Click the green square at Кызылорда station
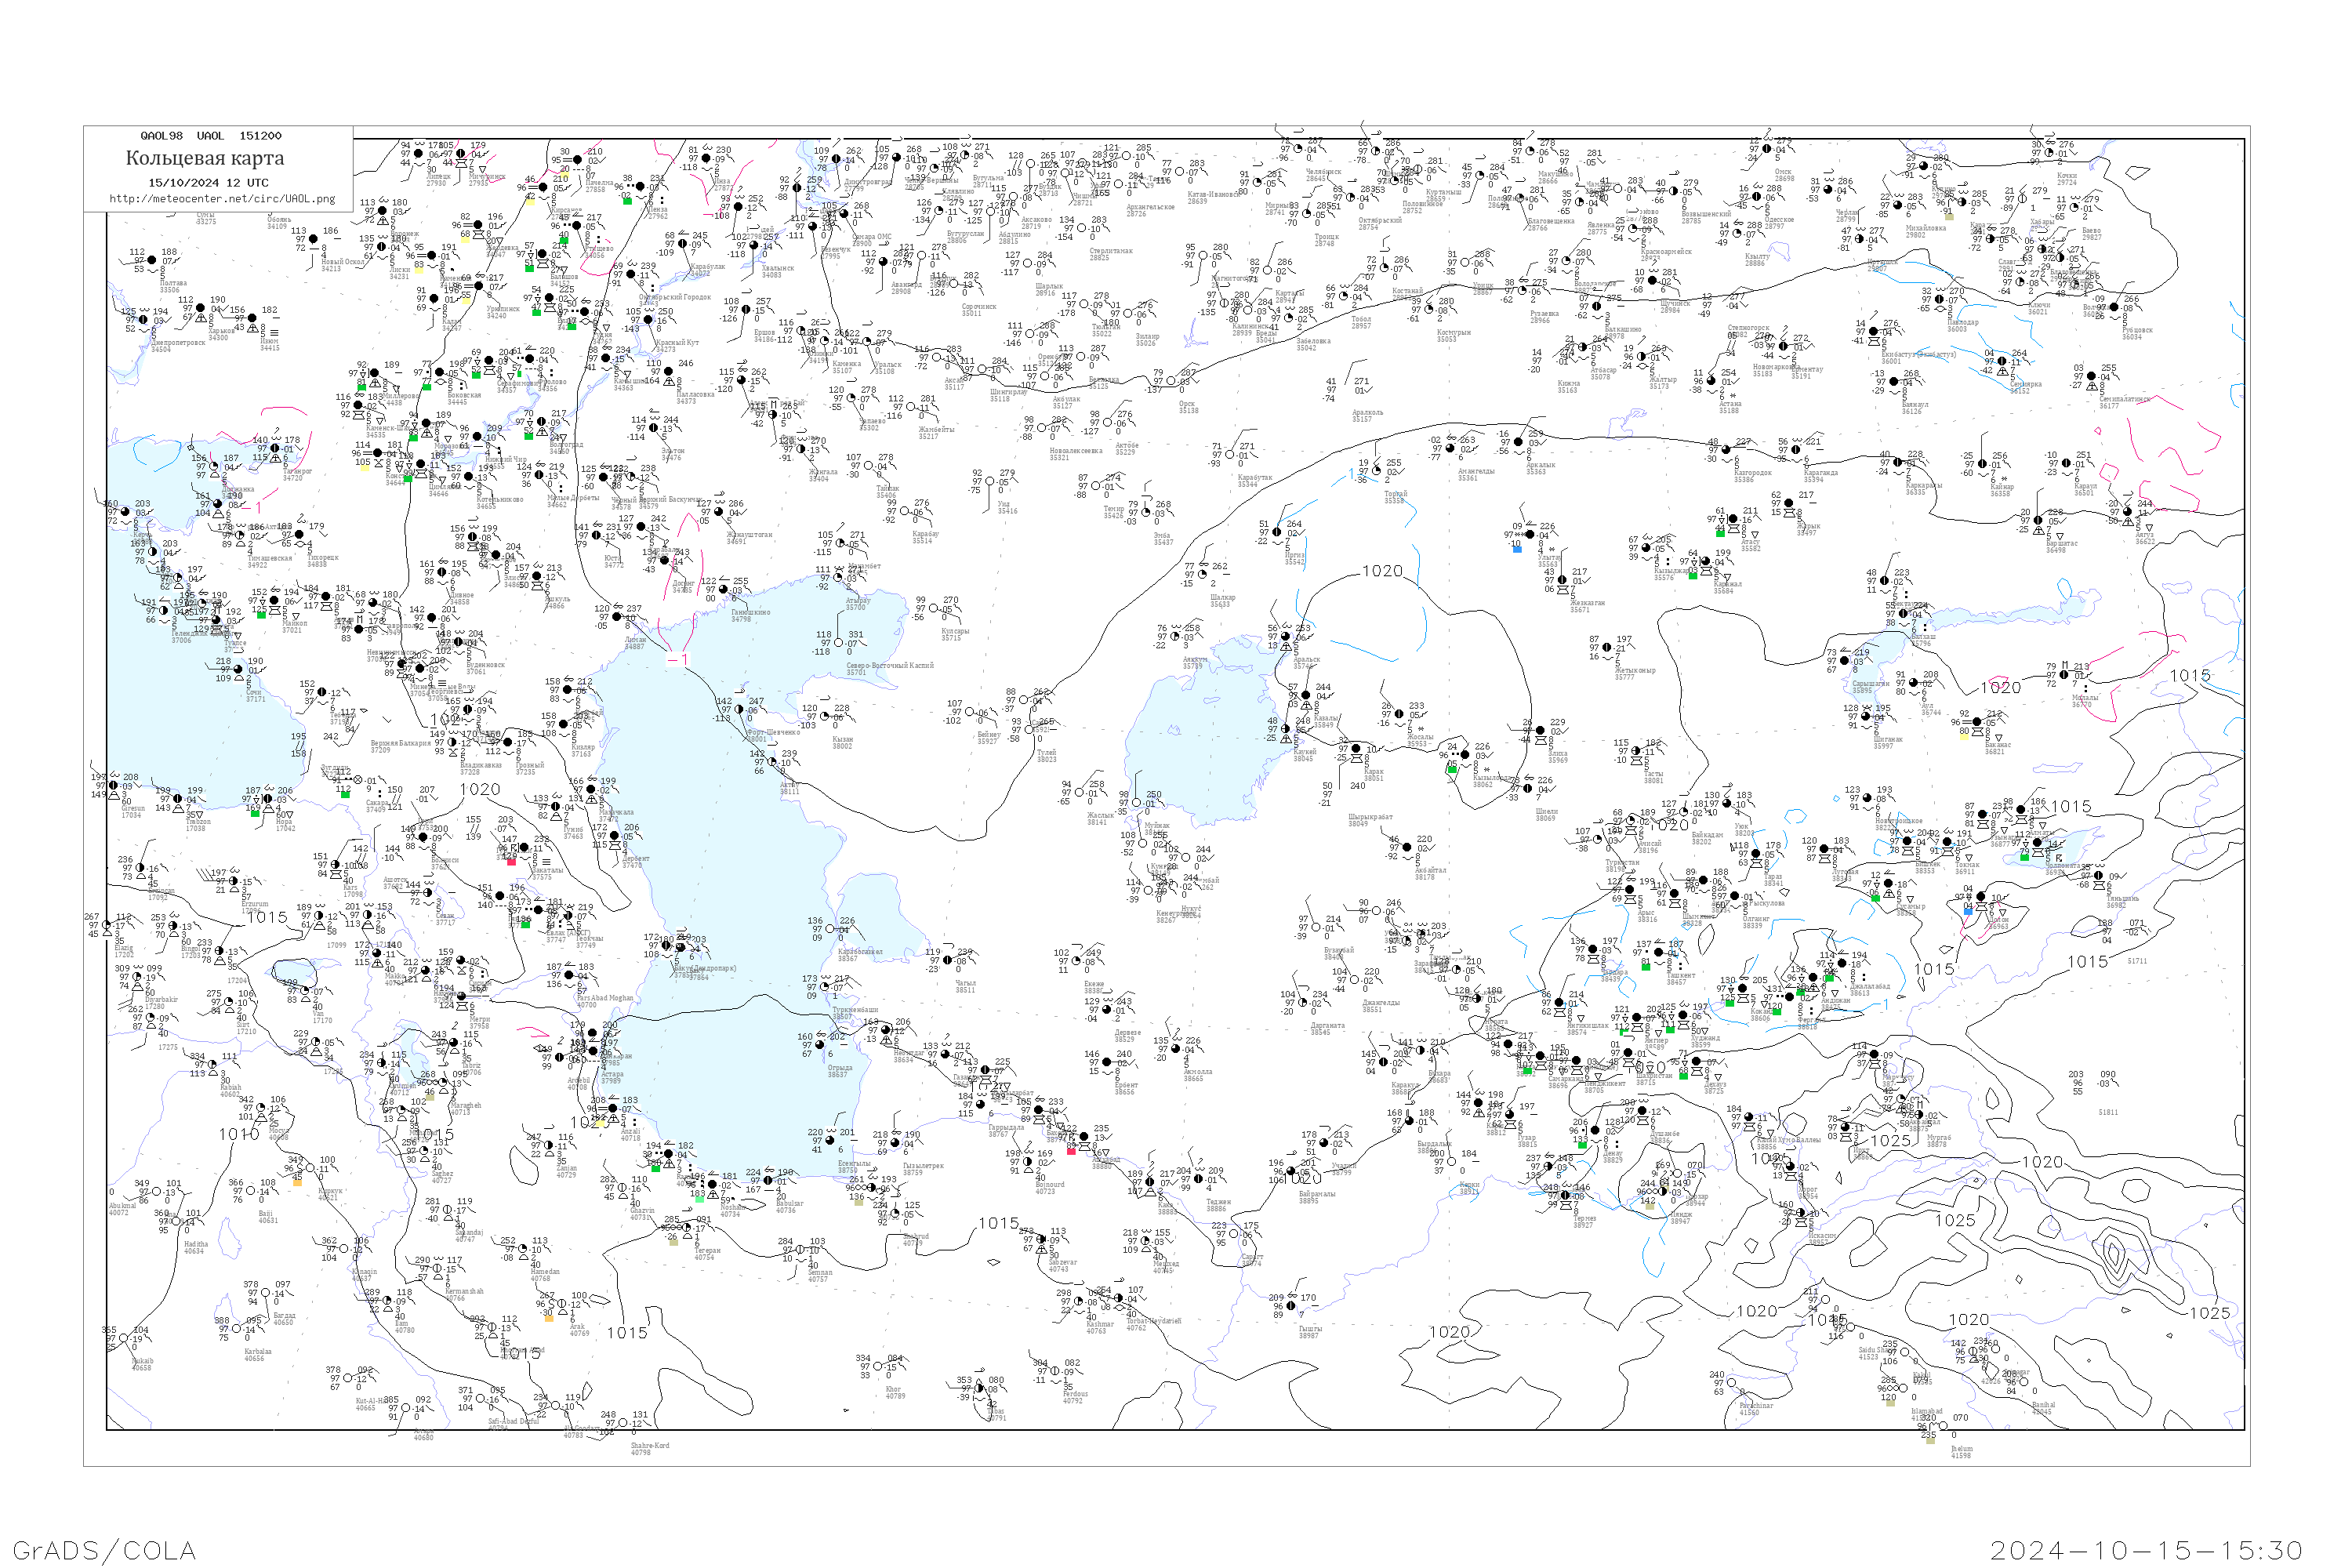Viewport: 2352px width, 1568px height. [x=1451, y=769]
